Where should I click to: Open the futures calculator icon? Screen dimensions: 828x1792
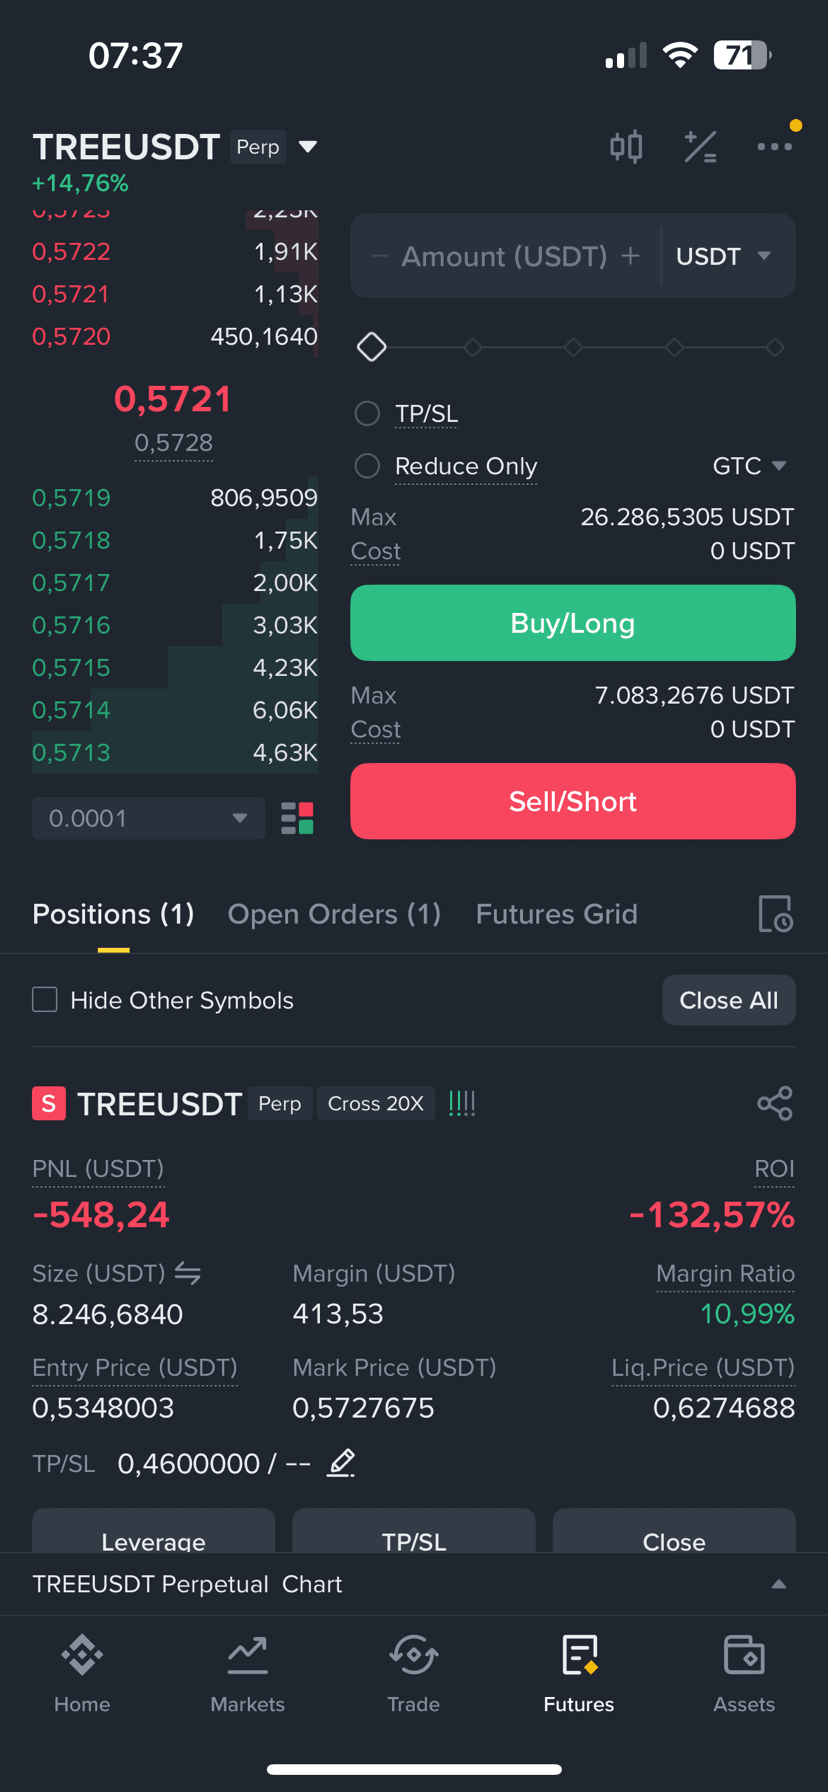pos(700,147)
